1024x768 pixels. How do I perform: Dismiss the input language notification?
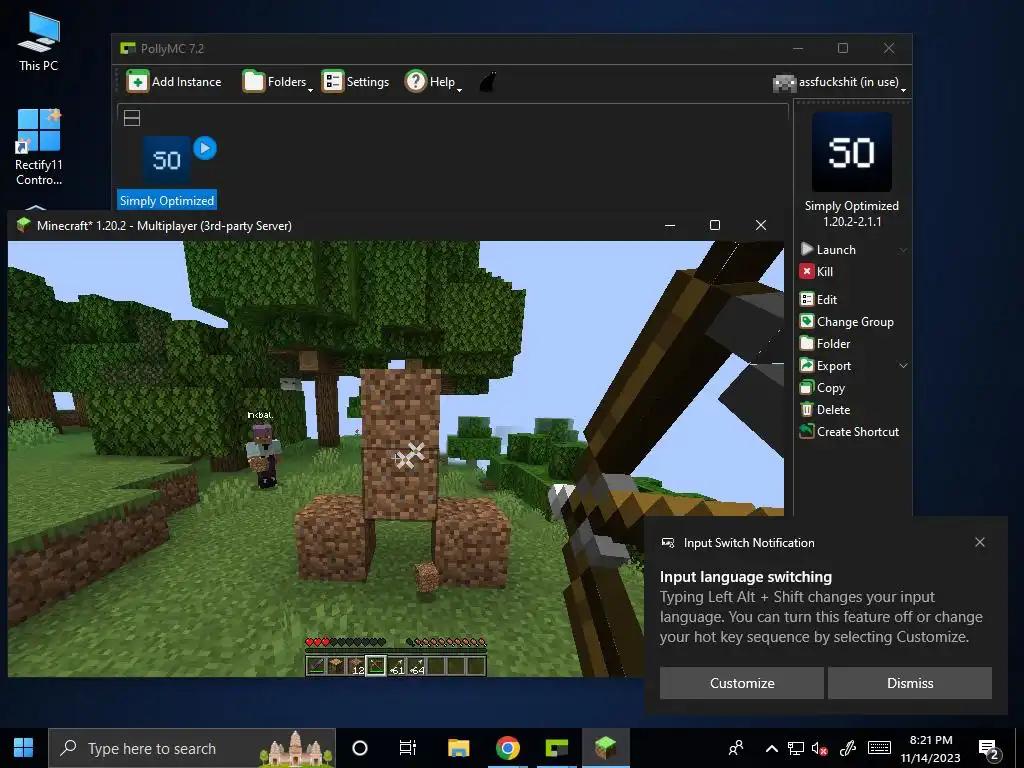point(910,683)
